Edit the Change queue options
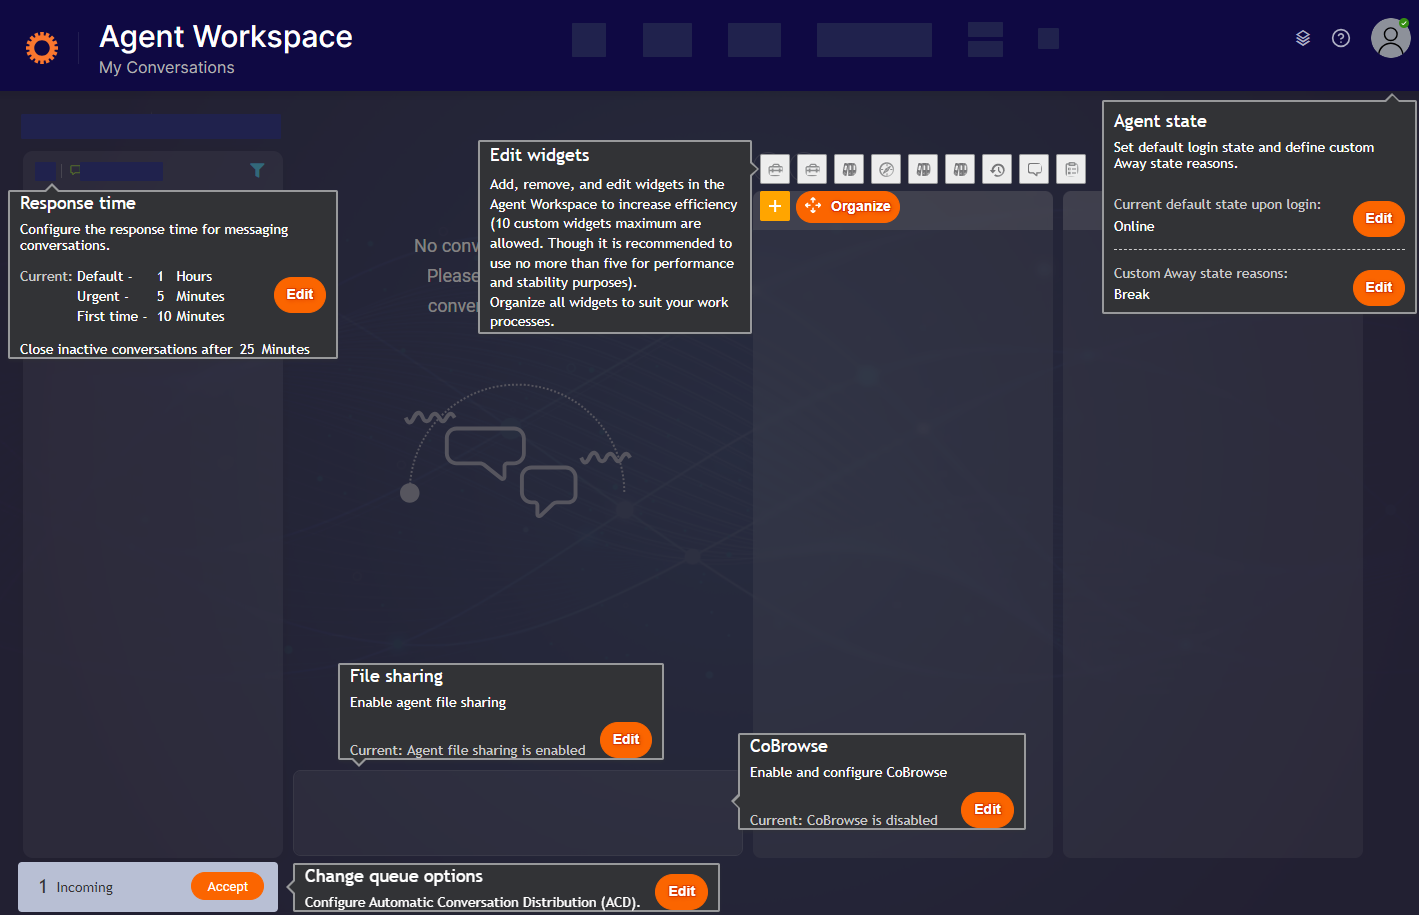Viewport: 1419px width, 915px height. tap(682, 892)
